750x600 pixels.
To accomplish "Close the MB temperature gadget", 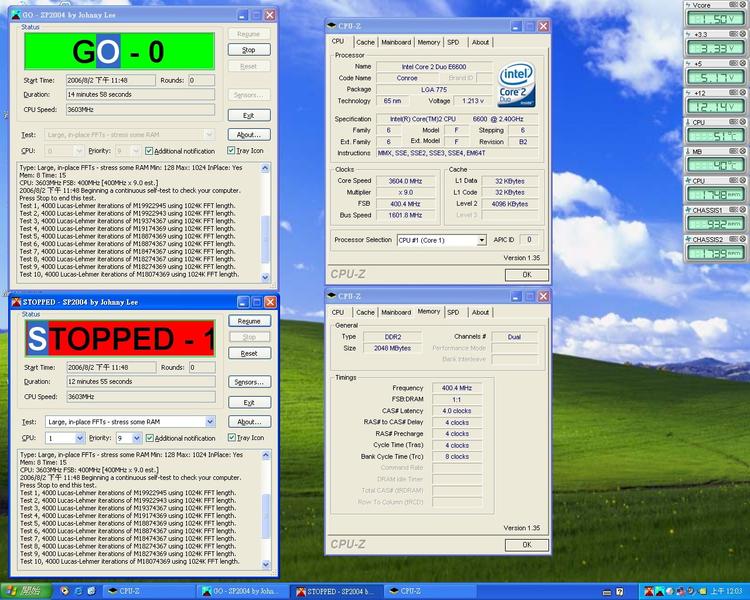I will click(743, 151).
